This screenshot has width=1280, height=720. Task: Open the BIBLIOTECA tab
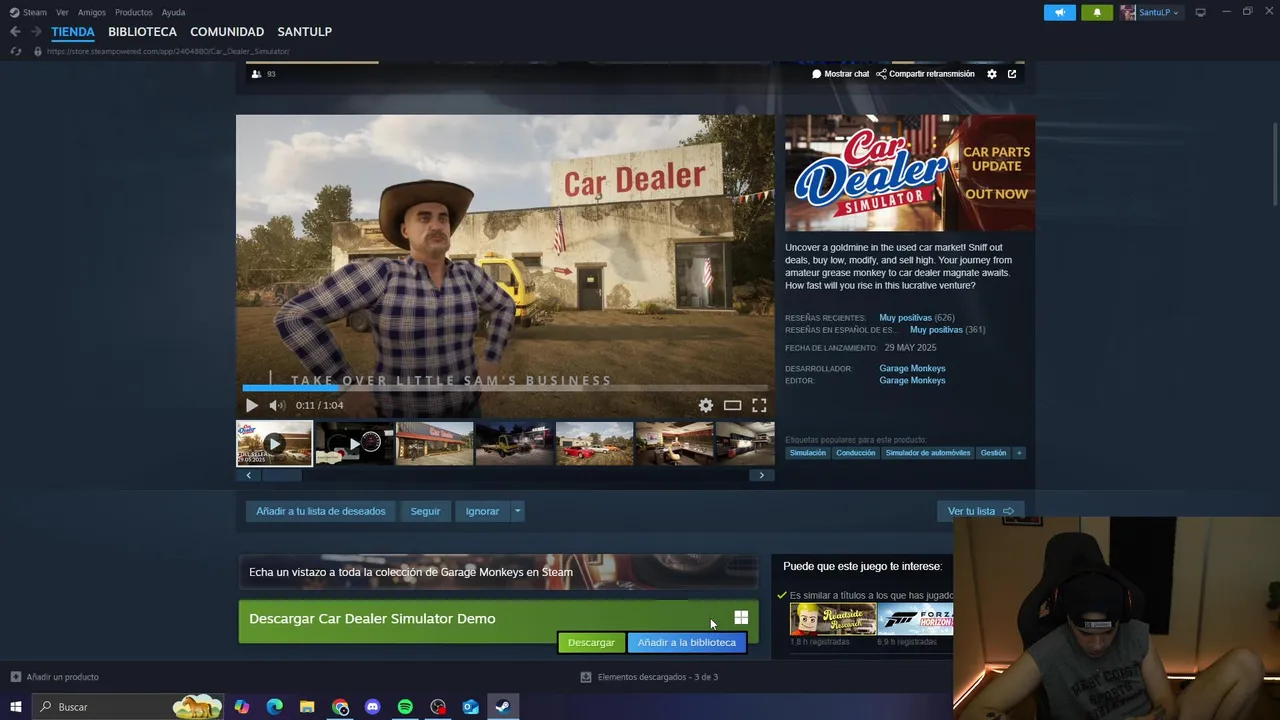point(142,32)
